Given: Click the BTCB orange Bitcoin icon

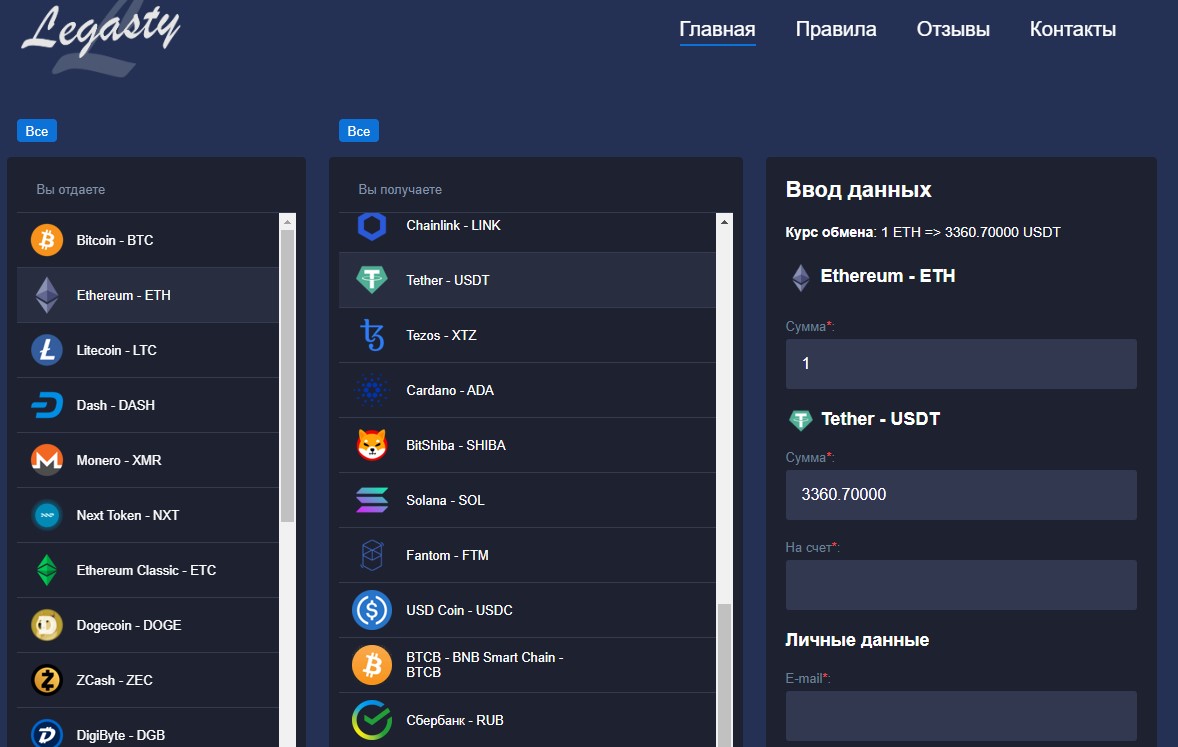Looking at the screenshot, I should pyautogui.click(x=372, y=665).
